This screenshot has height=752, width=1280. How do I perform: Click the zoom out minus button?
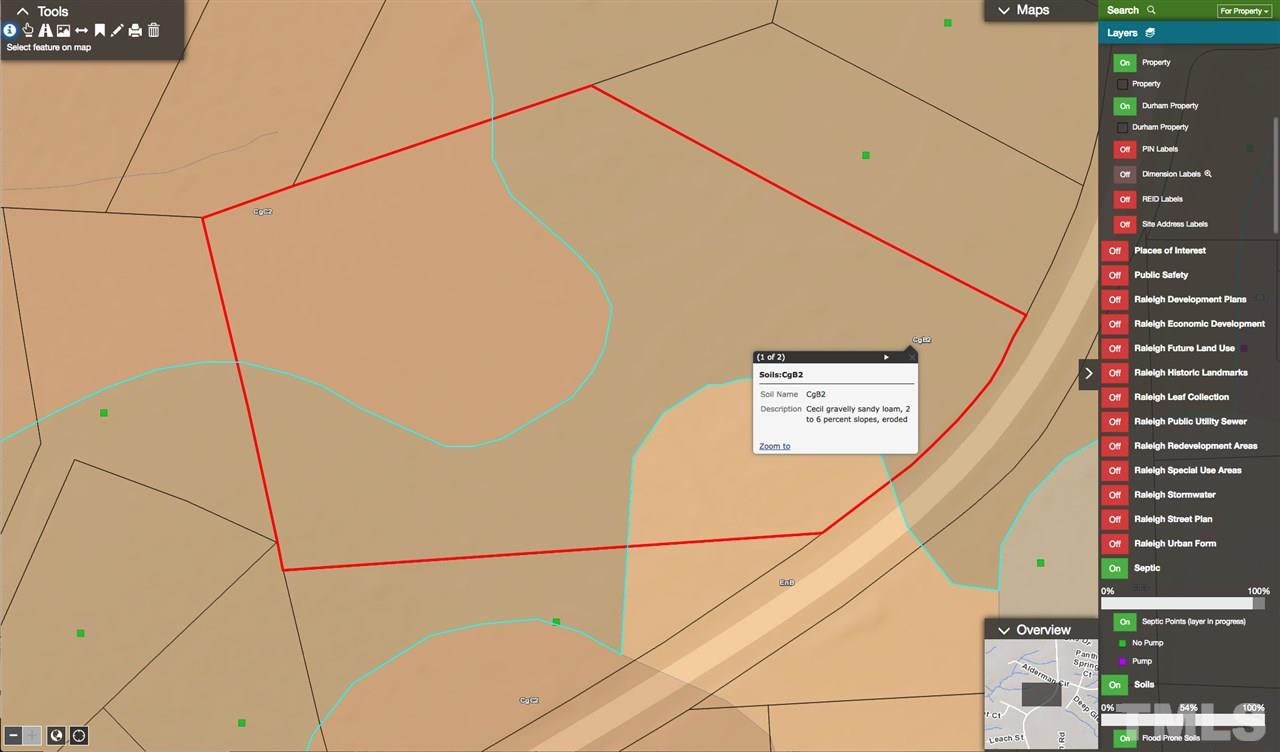pyautogui.click(x=14, y=736)
